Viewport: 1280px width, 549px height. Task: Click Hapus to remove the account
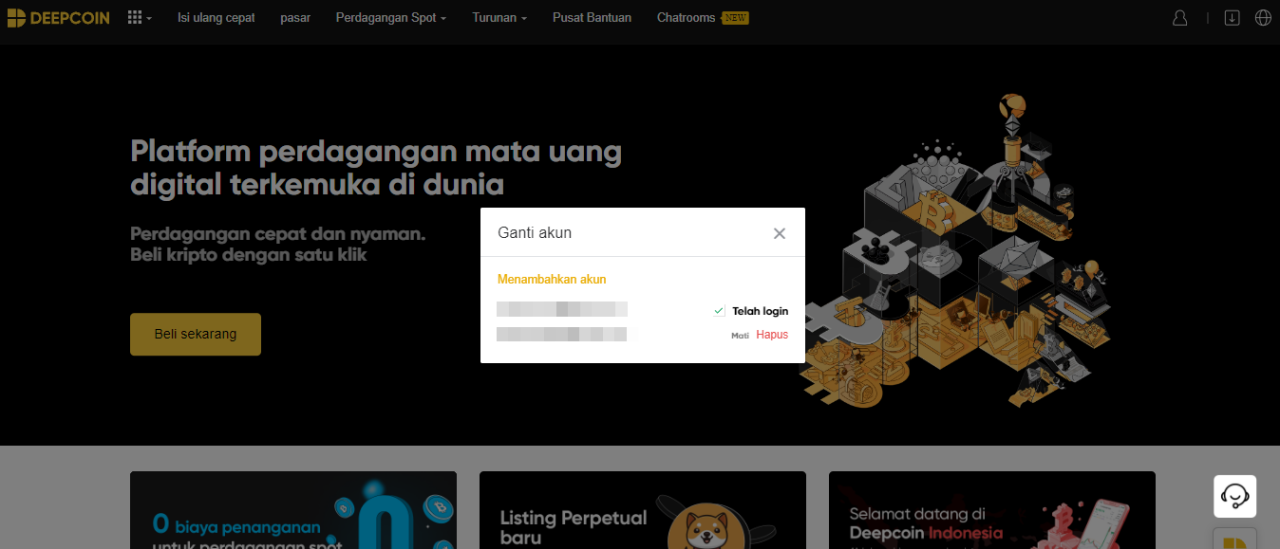coord(772,335)
